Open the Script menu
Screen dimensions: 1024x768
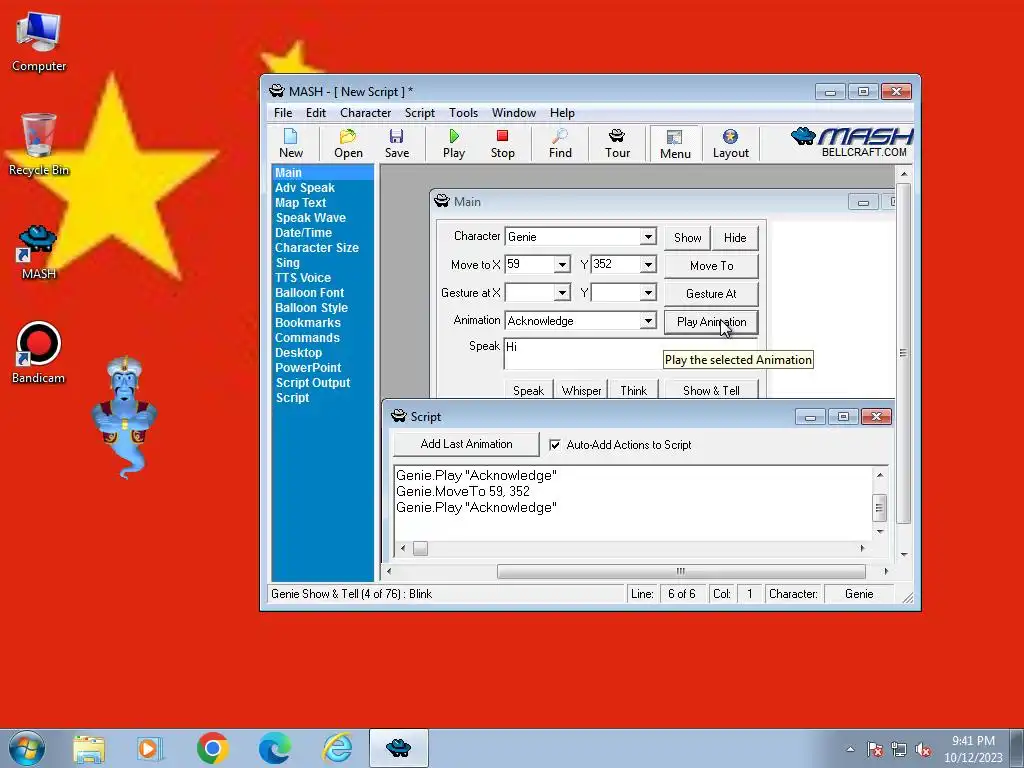pyautogui.click(x=419, y=113)
